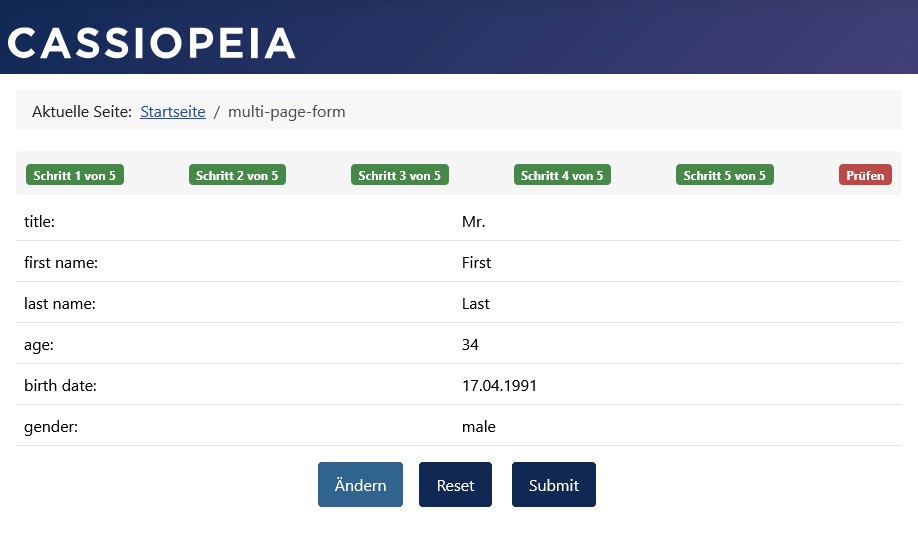Click the last name value Last
Viewport: 918px width, 545px height.
tap(476, 304)
